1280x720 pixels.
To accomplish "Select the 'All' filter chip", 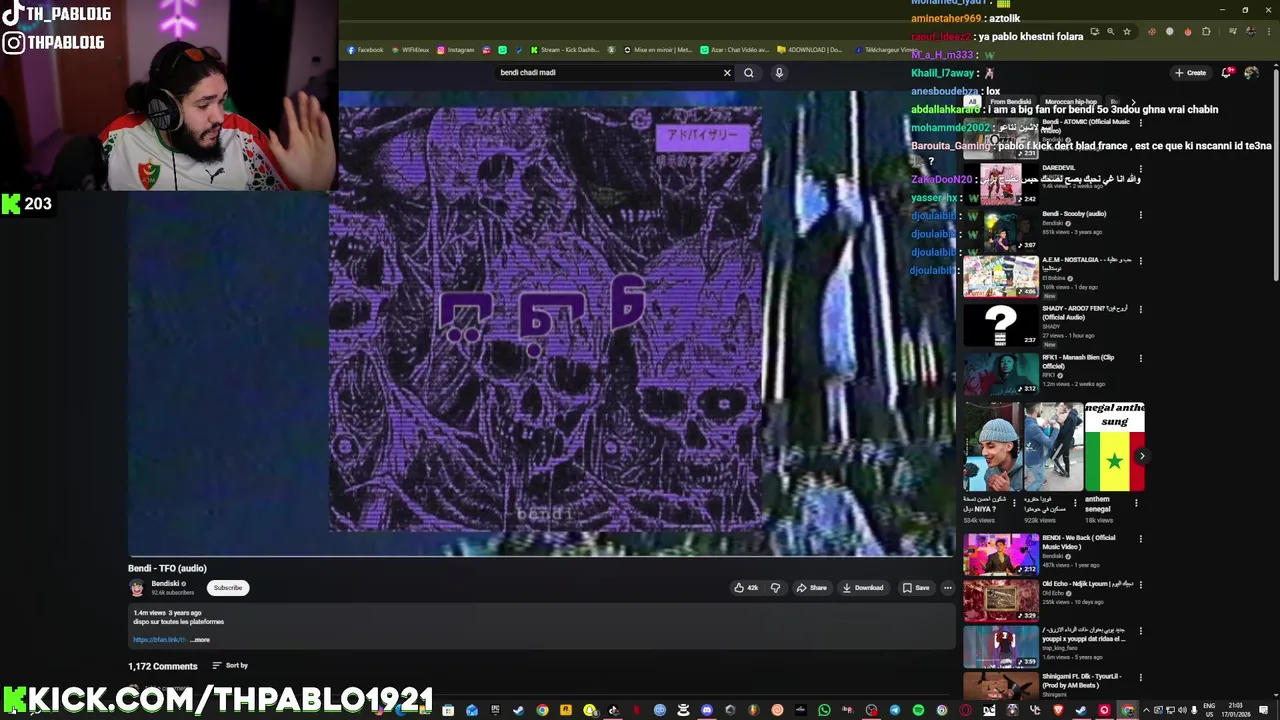I will tap(972, 102).
